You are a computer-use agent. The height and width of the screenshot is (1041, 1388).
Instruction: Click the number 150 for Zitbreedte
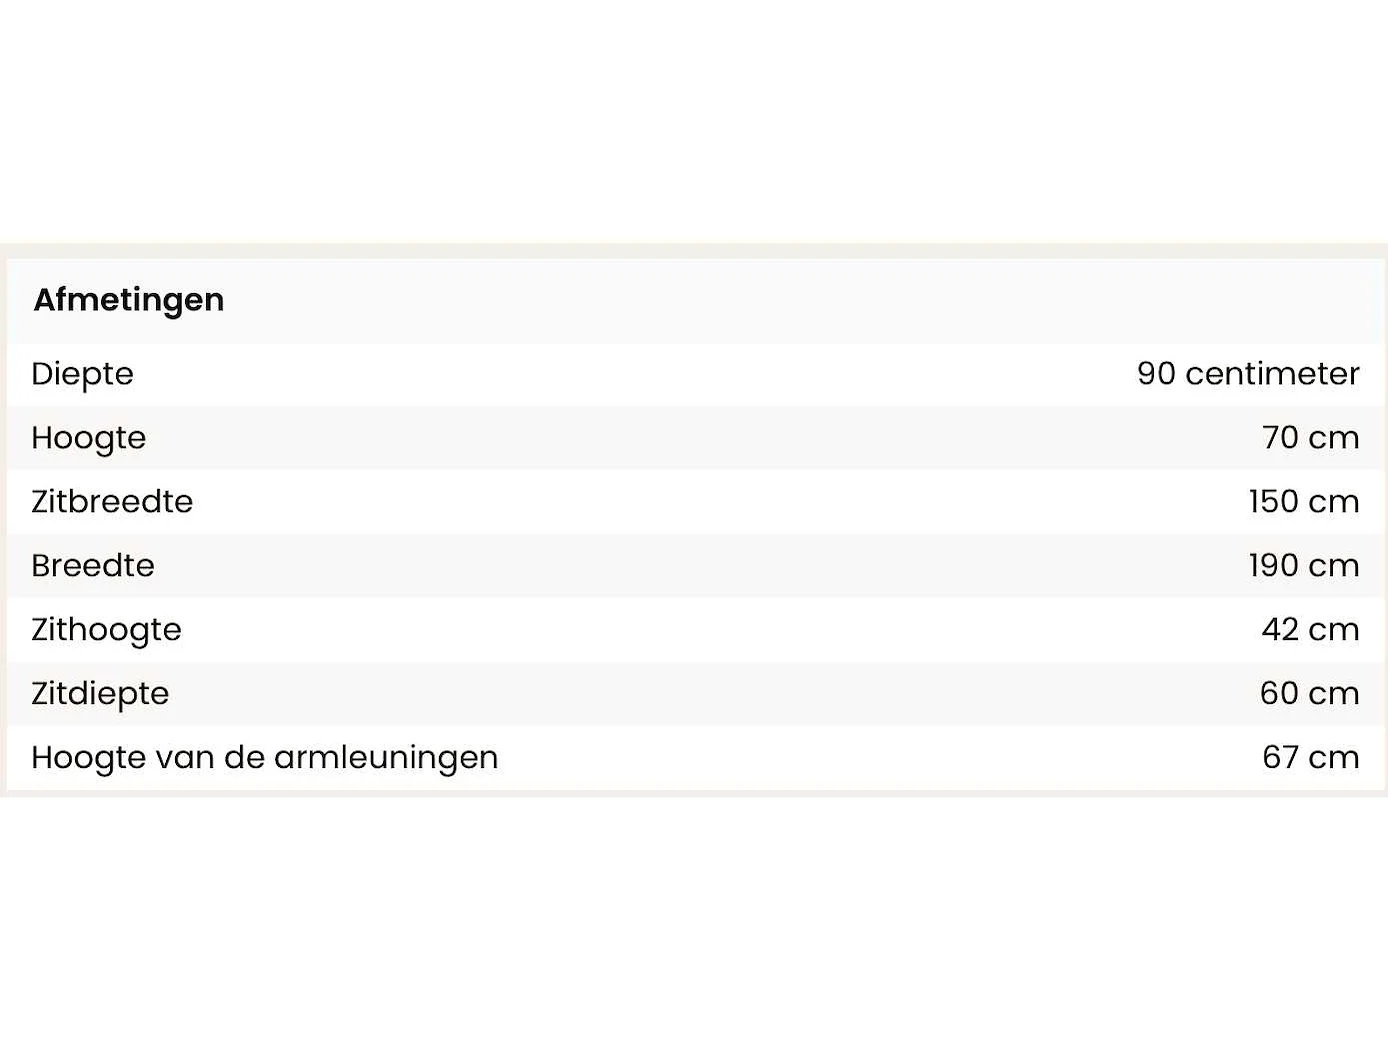[x=1273, y=502]
